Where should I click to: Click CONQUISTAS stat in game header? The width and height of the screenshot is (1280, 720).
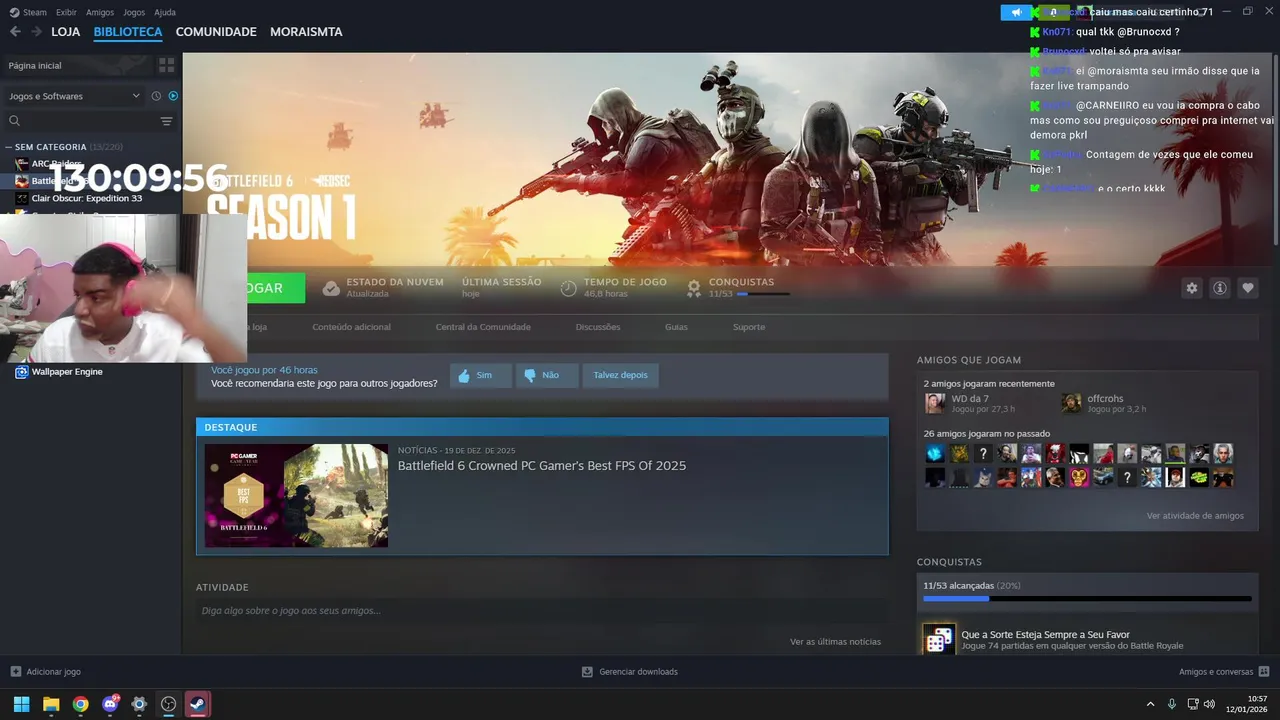(x=741, y=287)
